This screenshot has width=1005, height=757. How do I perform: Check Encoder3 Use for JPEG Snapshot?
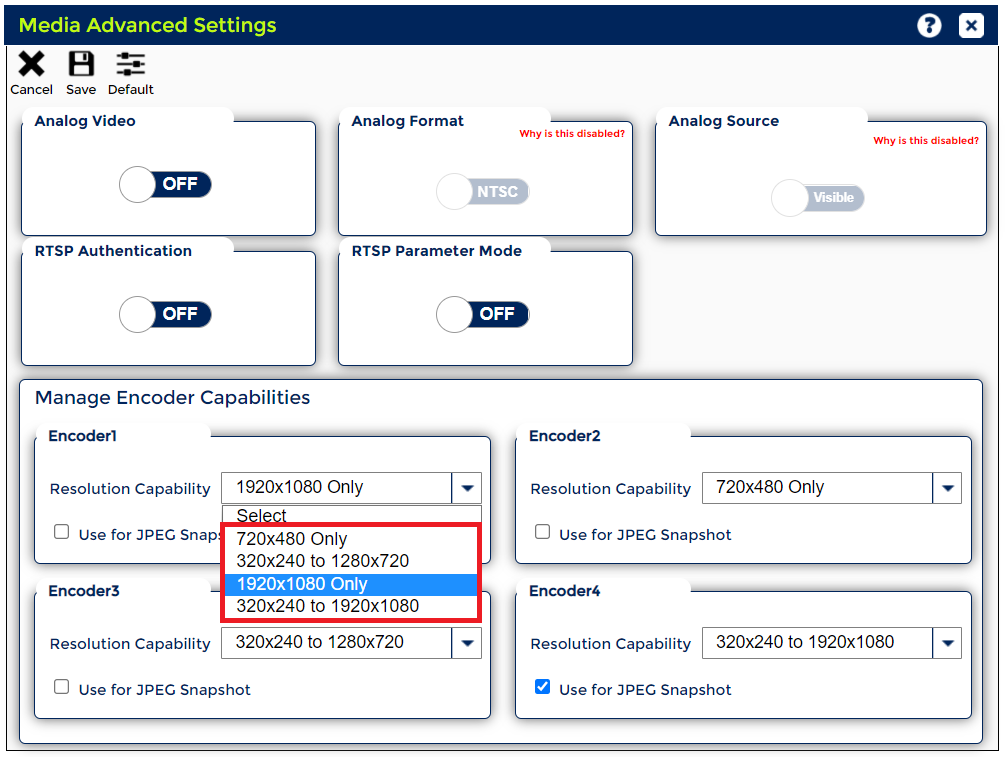pyautogui.click(x=62, y=687)
